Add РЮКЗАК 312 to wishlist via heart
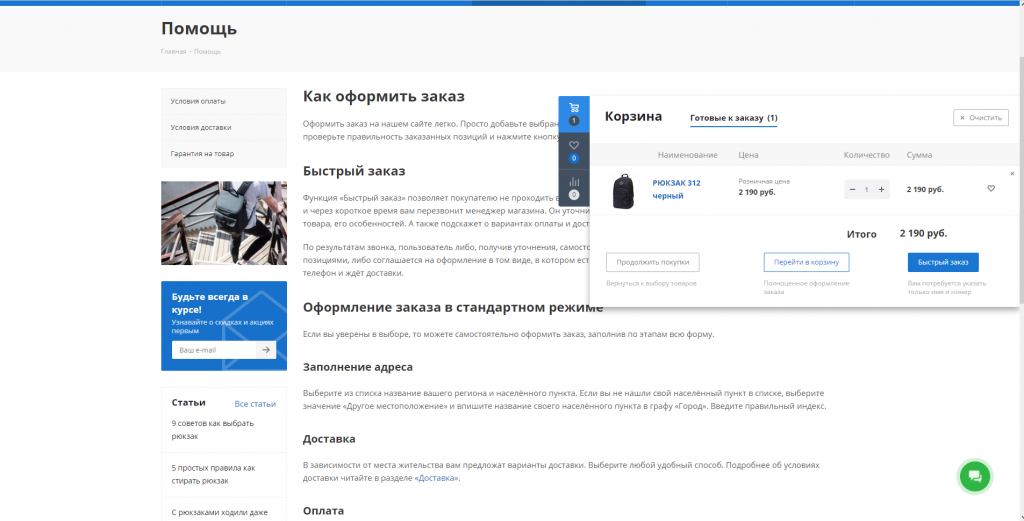The image size is (1024, 521). click(x=991, y=188)
